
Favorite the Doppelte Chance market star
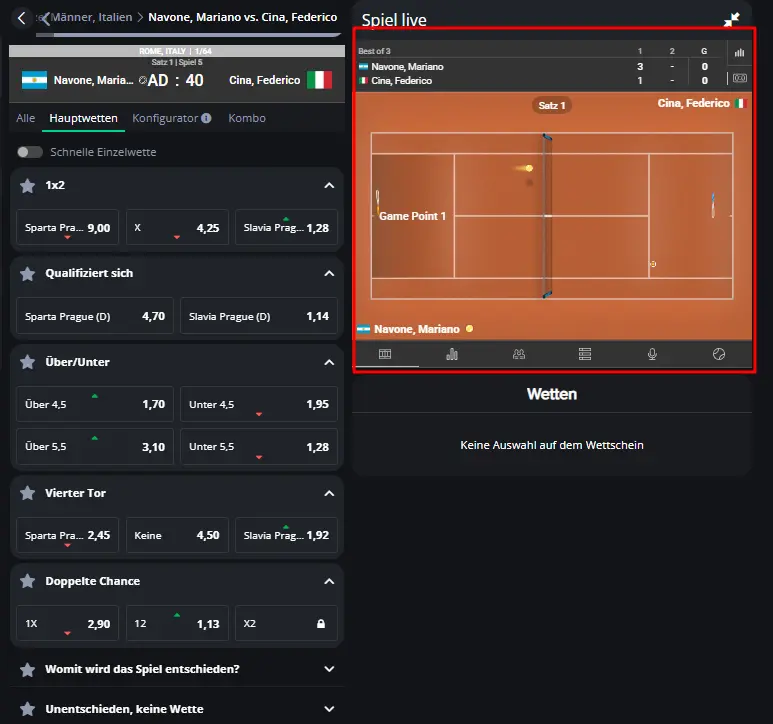point(28,581)
